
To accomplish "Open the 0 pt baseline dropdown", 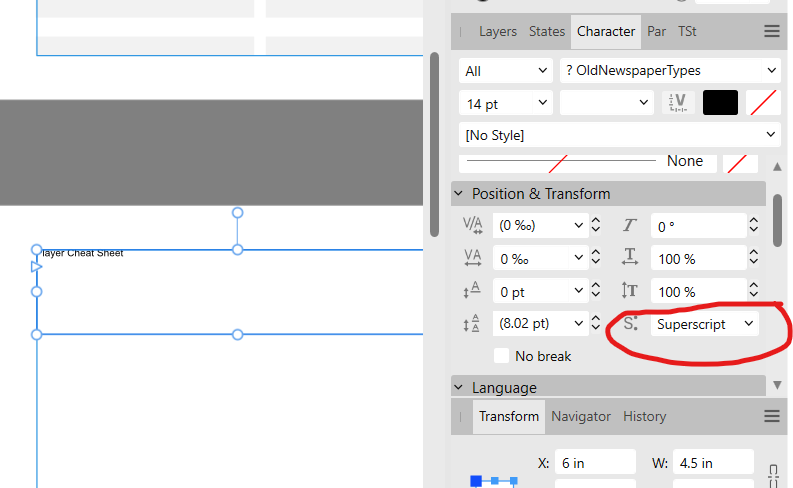I will click(x=540, y=291).
